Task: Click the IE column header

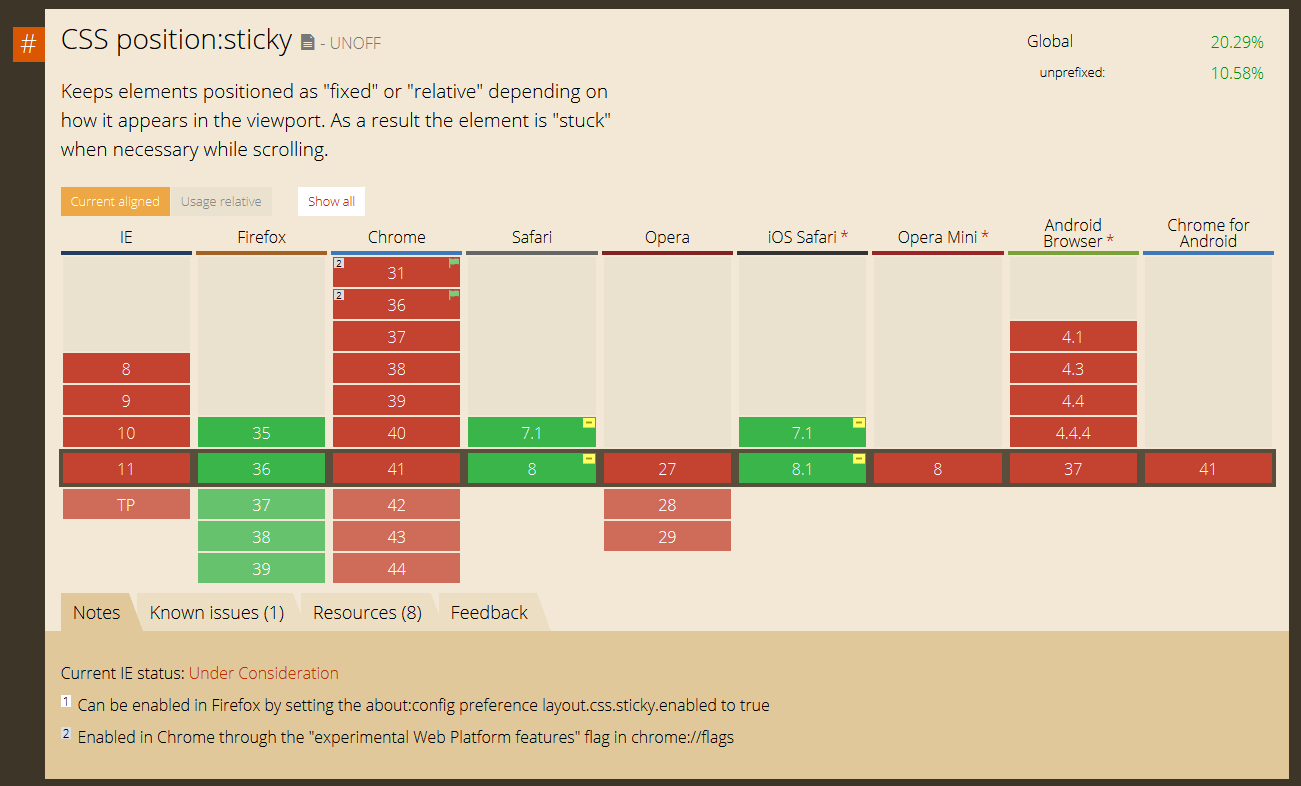Action: (x=126, y=237)
